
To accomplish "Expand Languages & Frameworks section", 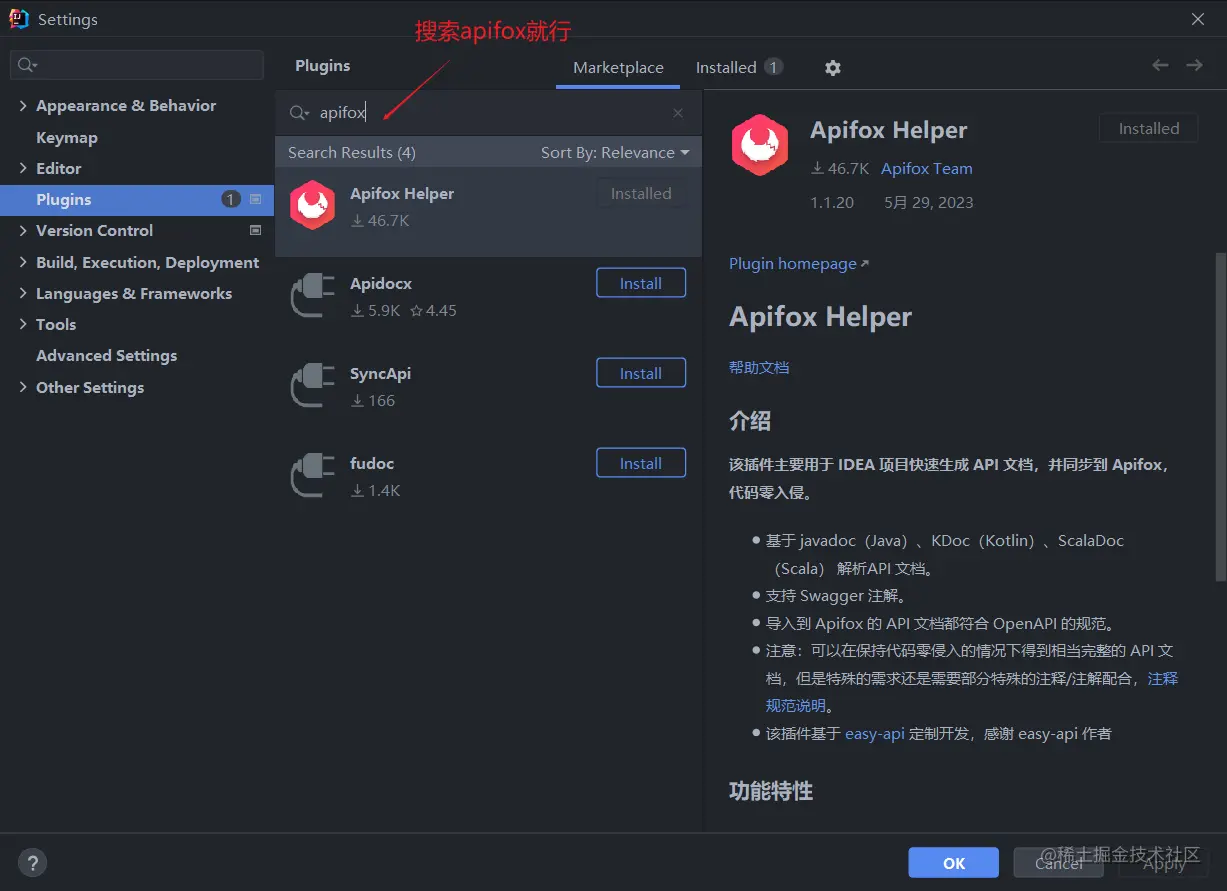I will (22, 293).
